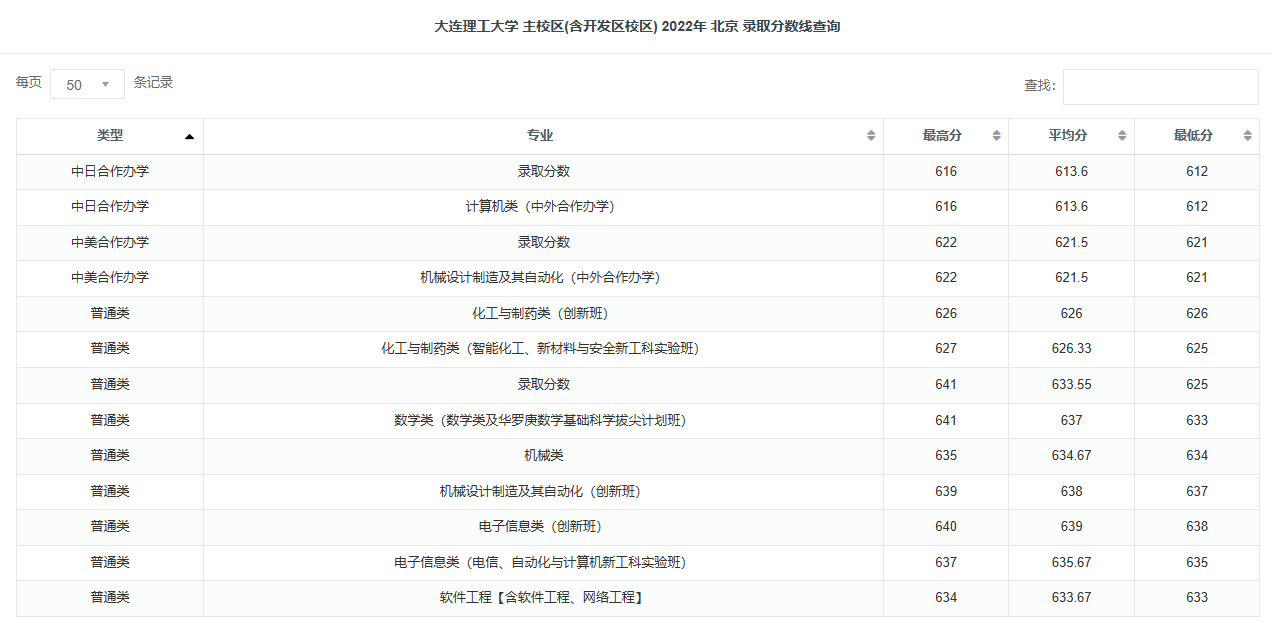Sort by 最高分 using its sort arrows

pyautogui.click(x=996, y=136)
